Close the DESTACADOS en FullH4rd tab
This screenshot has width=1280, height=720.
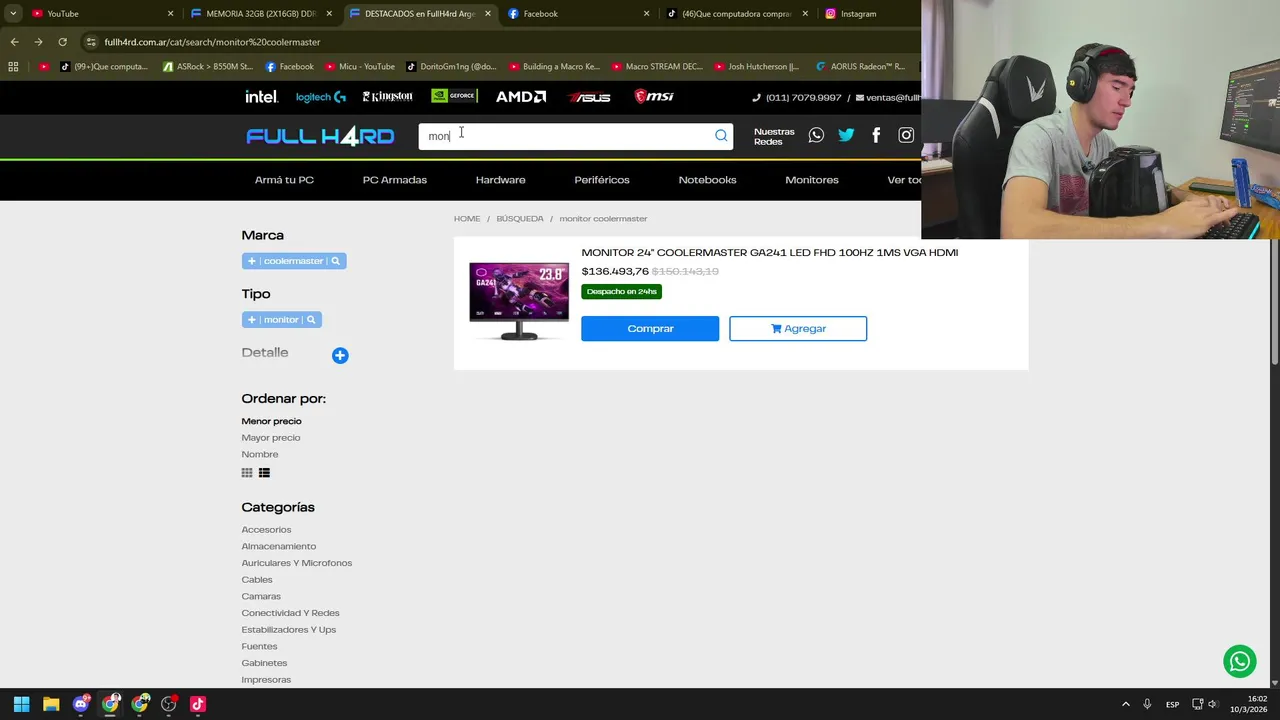coord(488,14)
